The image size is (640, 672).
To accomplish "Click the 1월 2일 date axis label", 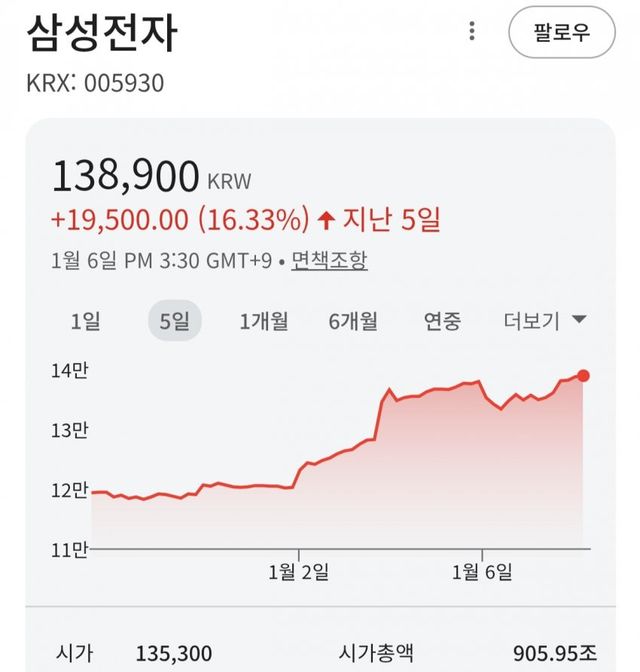I will point(299,572).
